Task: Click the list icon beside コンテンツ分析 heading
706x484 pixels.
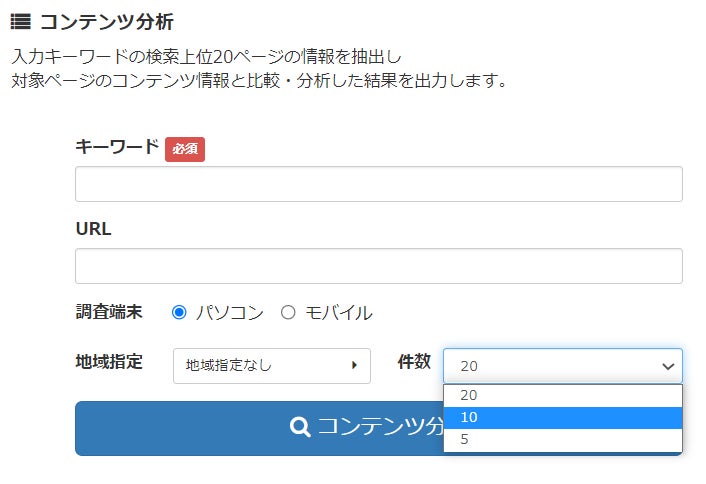Action: (20, 21)
